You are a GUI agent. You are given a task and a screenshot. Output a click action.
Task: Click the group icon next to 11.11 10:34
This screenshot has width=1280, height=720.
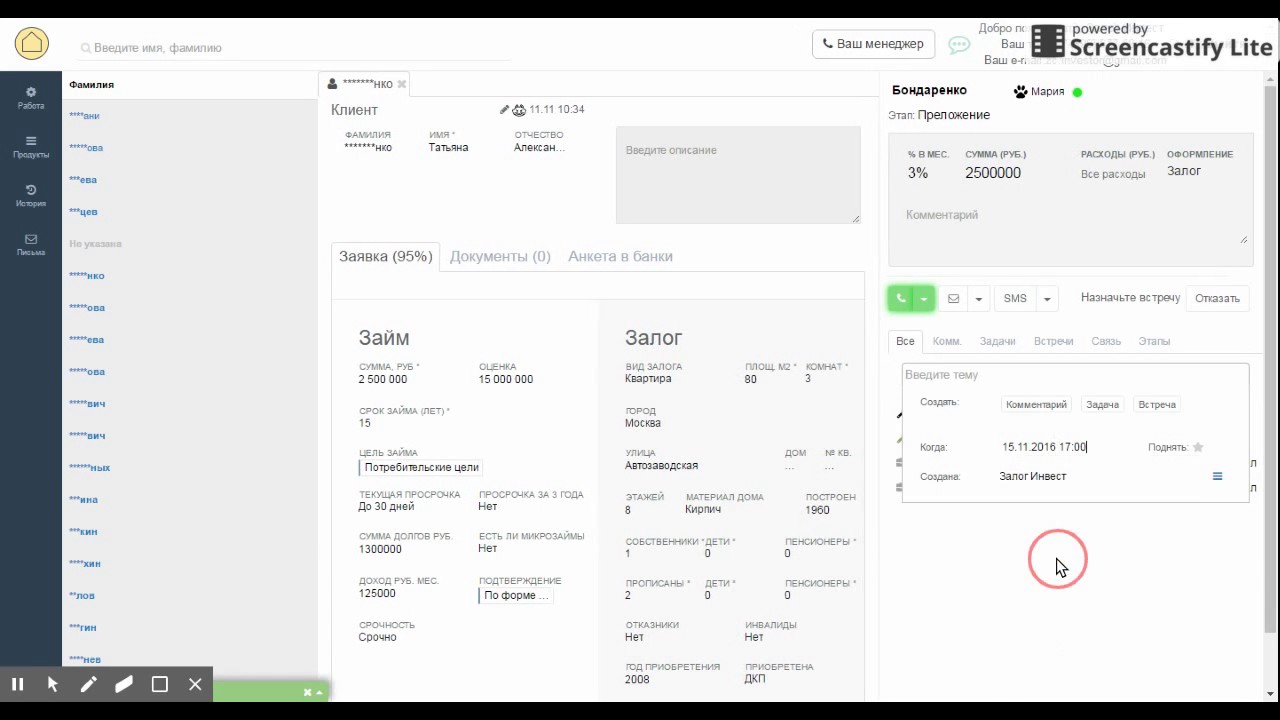[x=519, y=110]
